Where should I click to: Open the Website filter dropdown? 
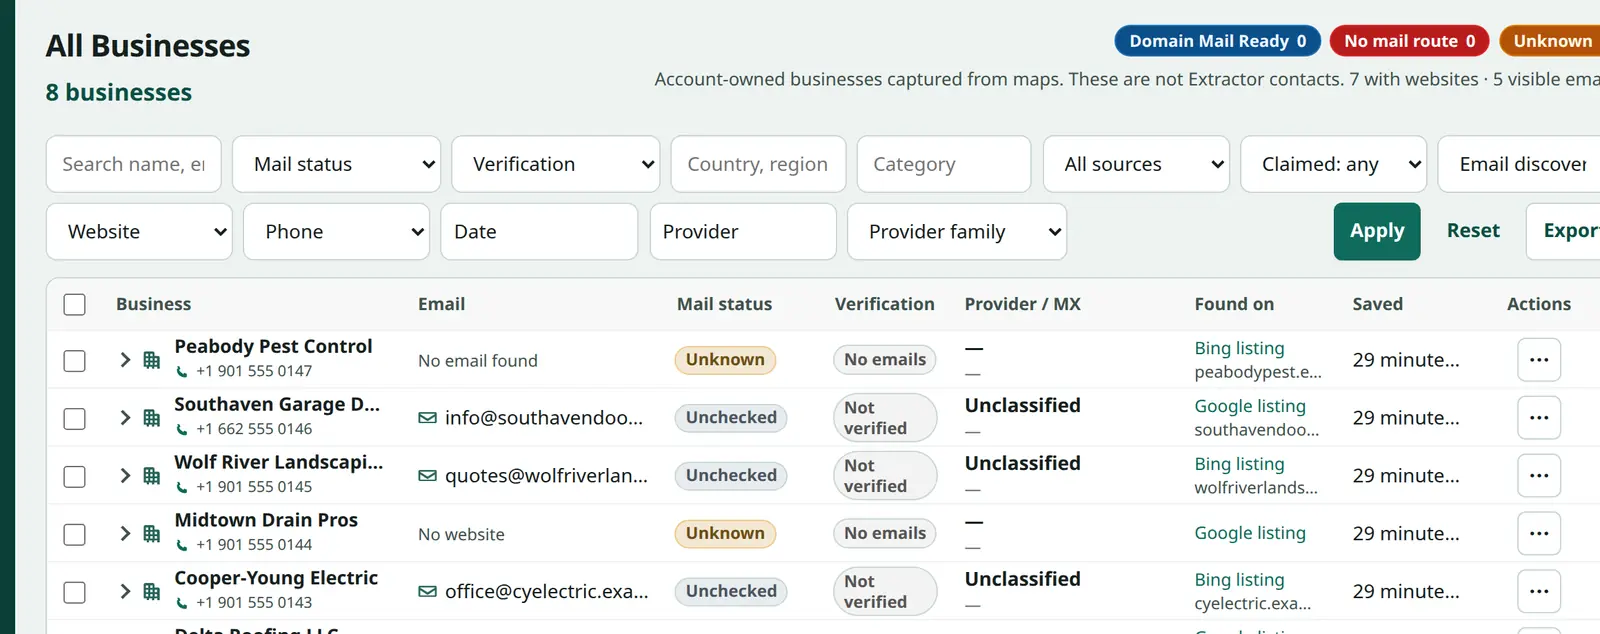pyautogui.click(x=139, y=232)
